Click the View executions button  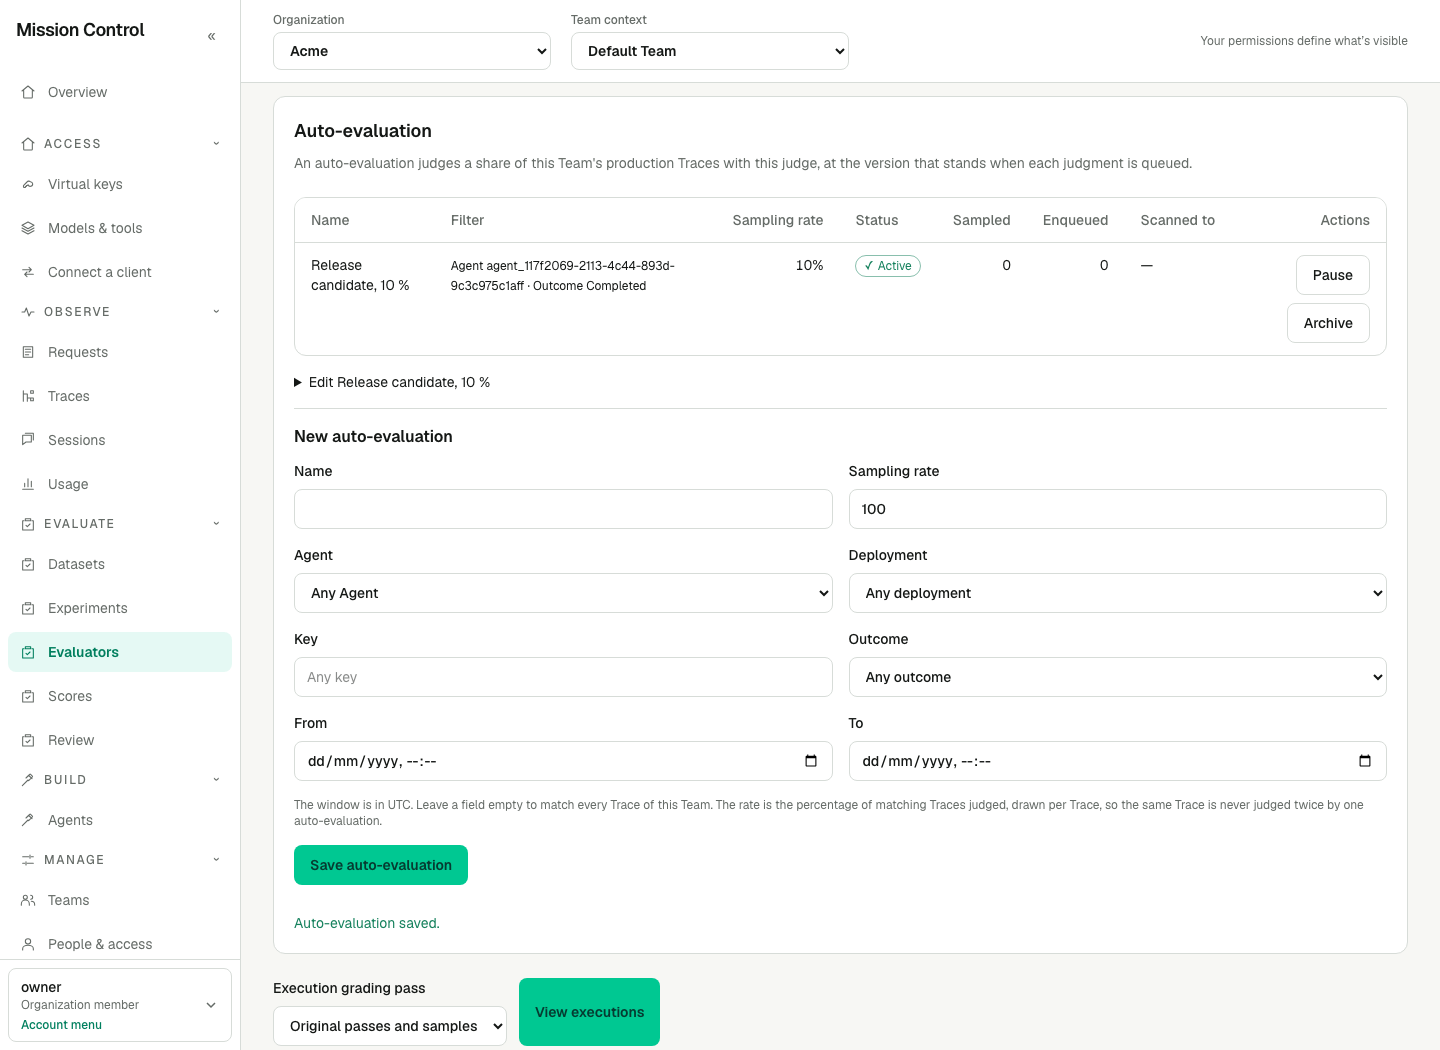click(x=589, y=1012)
